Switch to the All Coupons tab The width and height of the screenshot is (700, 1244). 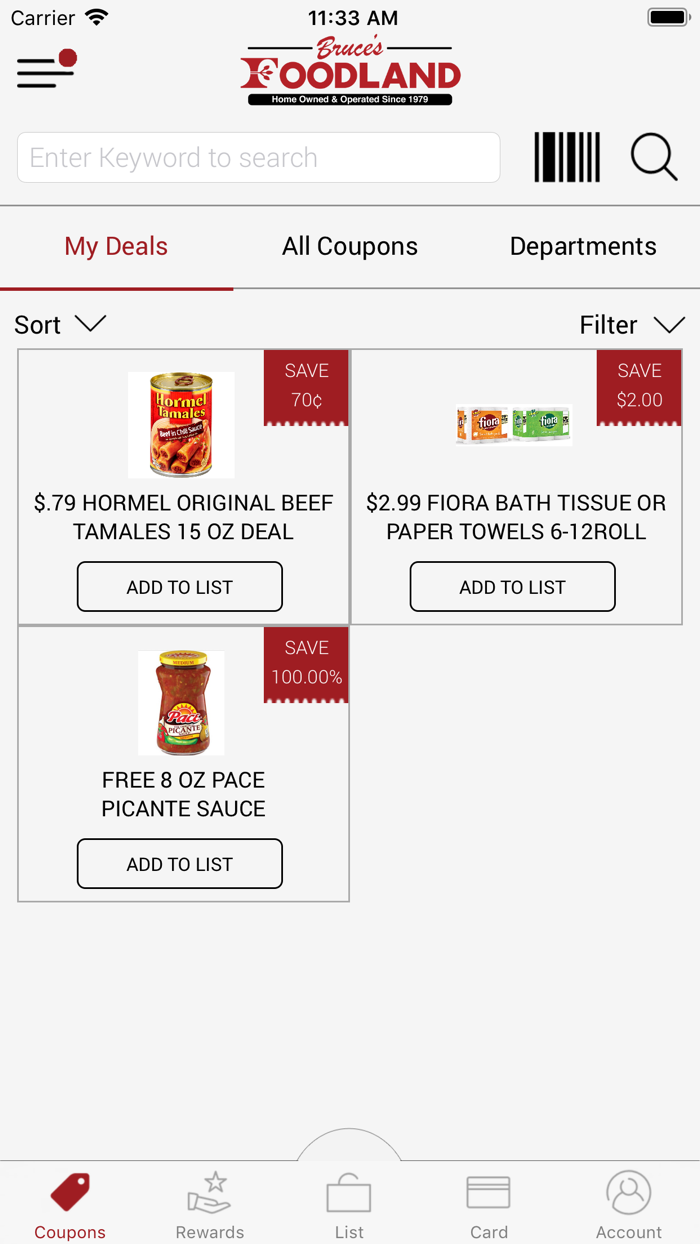point(350,247)
